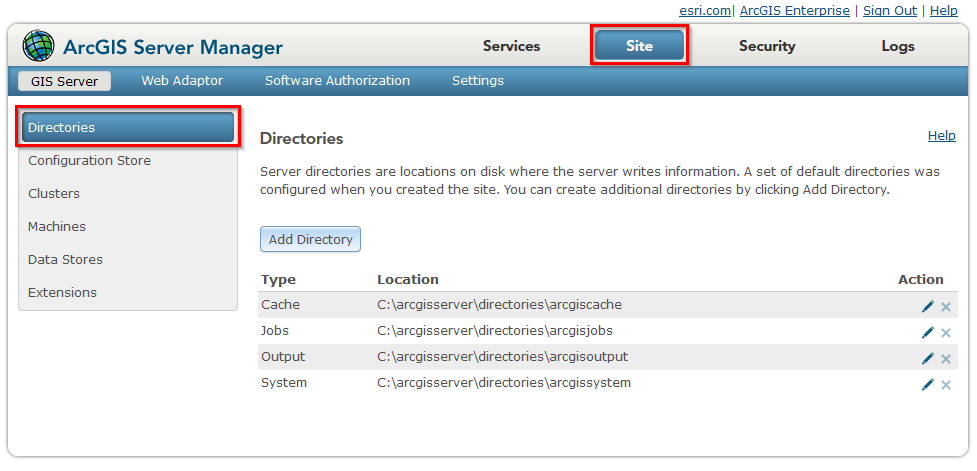Click the ArcGIS globe logo icon

tap(39, 46)
